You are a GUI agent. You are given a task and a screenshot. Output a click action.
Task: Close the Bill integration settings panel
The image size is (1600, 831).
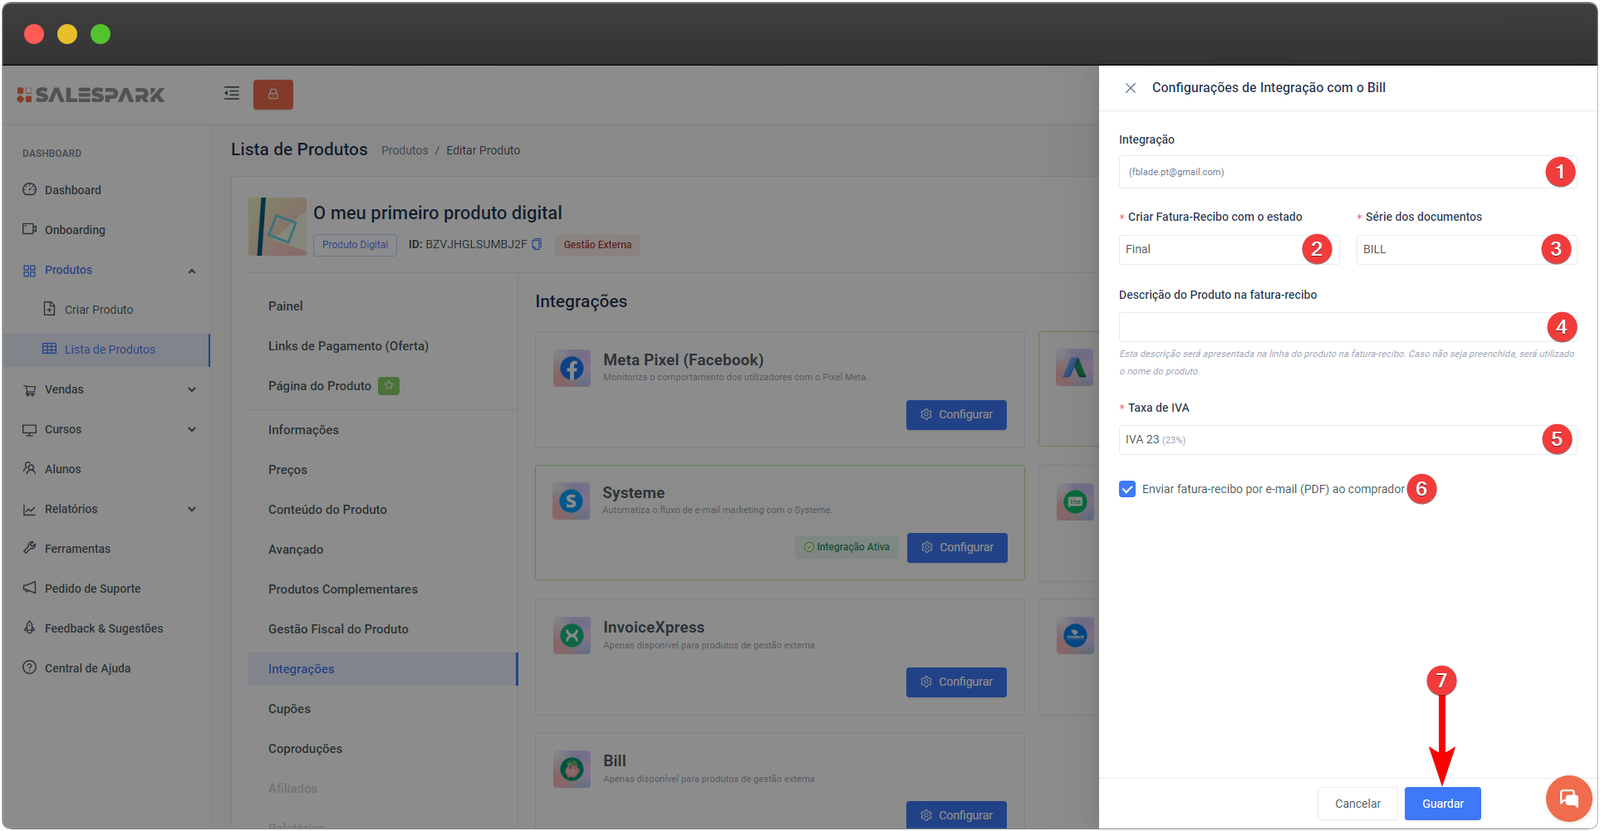click(1130, 88)
